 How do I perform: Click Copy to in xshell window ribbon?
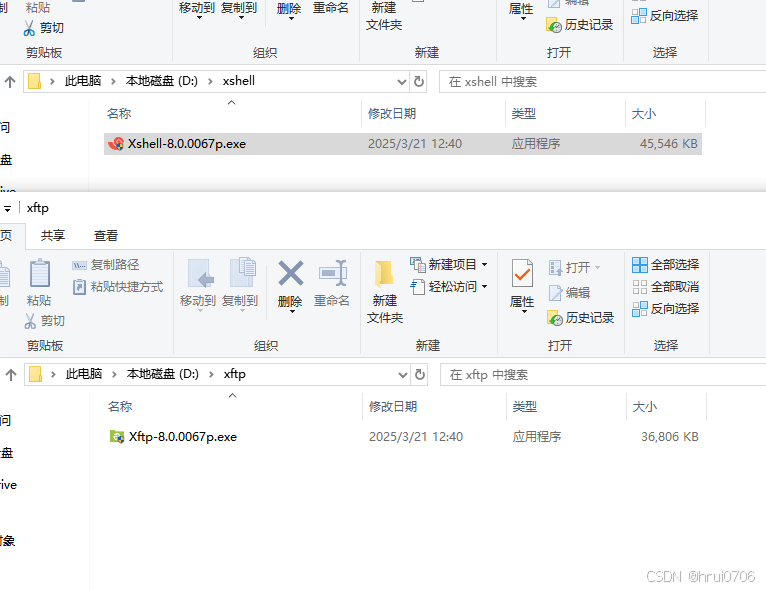click(239, 9)
